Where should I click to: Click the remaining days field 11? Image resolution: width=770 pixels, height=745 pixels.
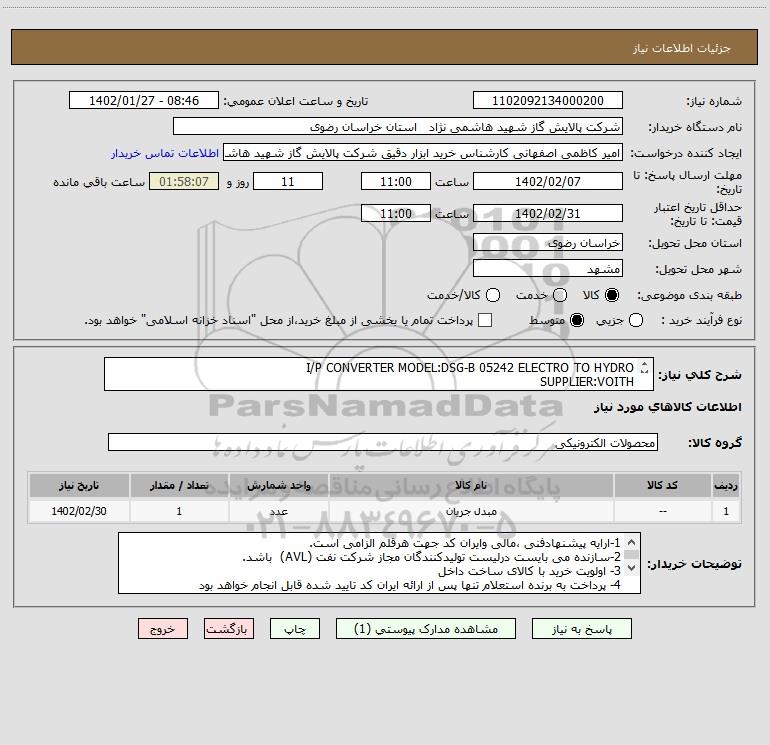(288, 181)
